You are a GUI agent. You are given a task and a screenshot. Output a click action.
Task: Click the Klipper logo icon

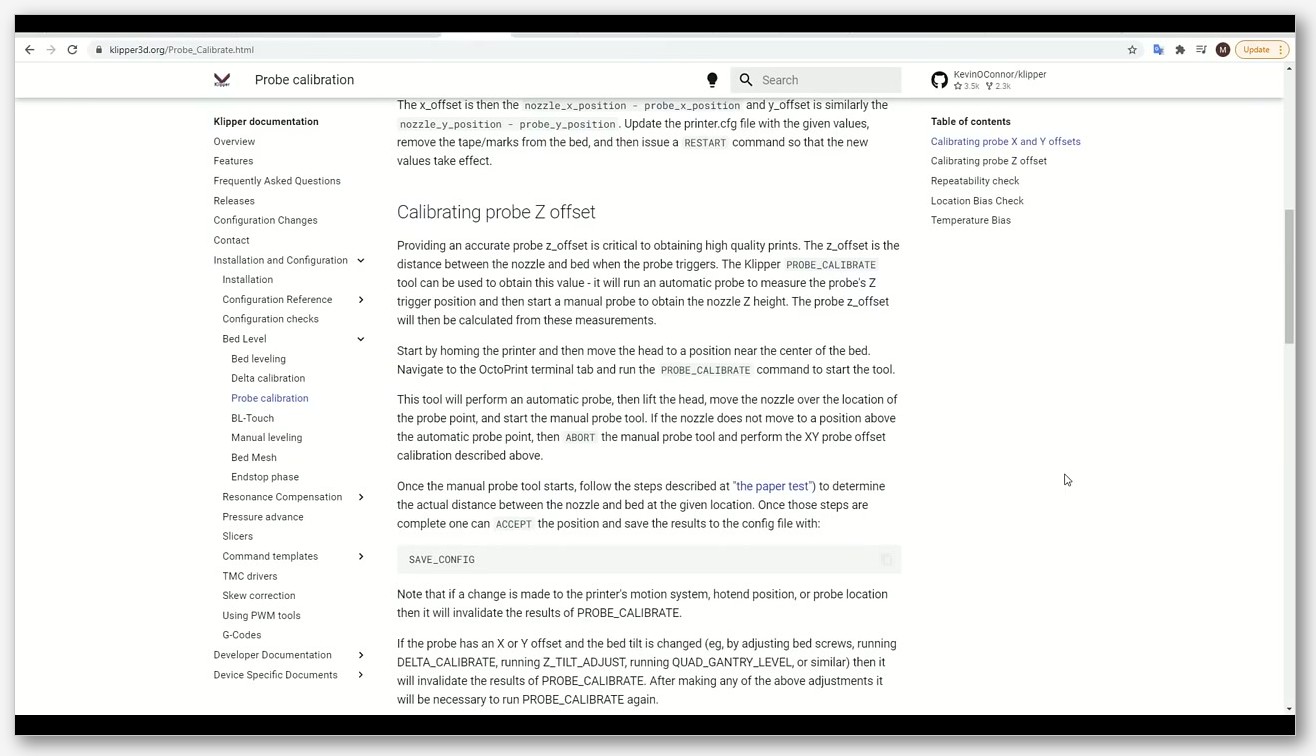[x=222, y=80]
